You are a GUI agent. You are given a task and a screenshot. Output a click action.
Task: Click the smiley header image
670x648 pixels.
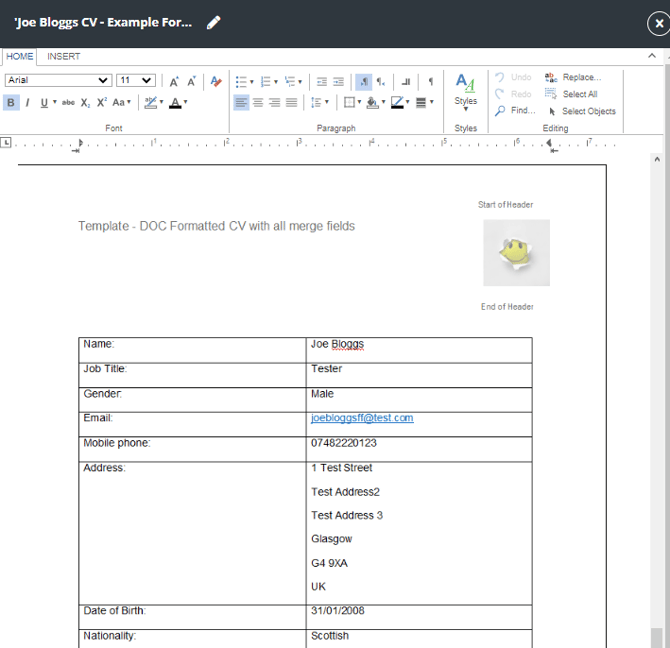517,252
